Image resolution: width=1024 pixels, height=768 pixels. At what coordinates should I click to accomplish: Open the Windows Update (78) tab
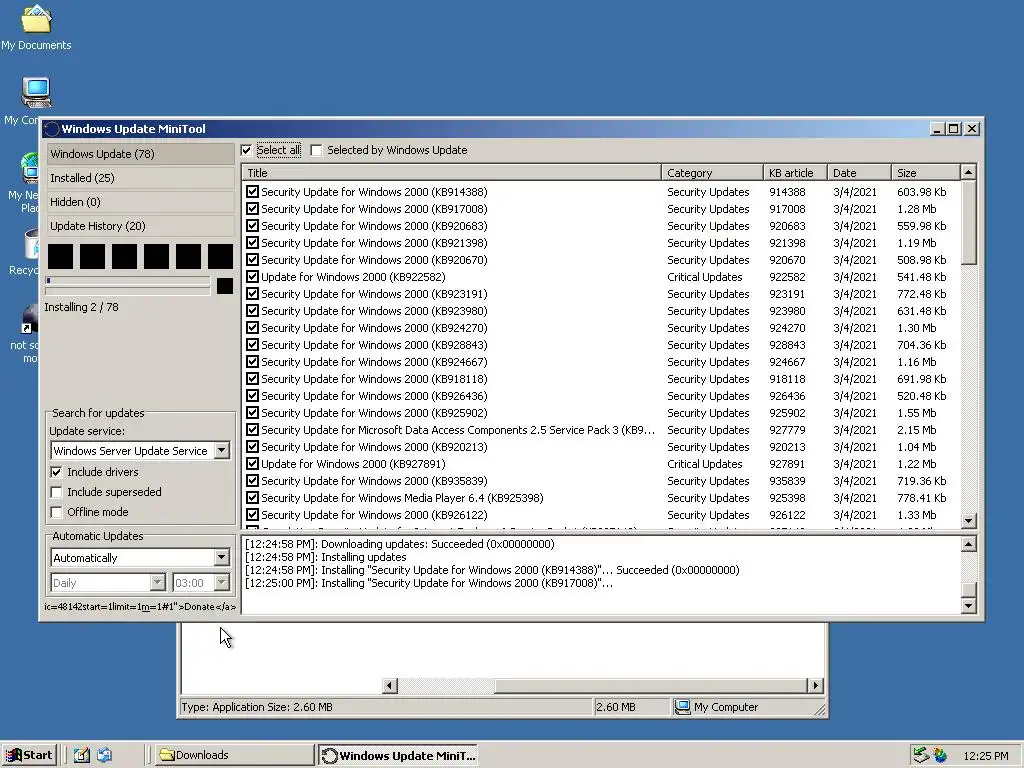pos(140,154)
